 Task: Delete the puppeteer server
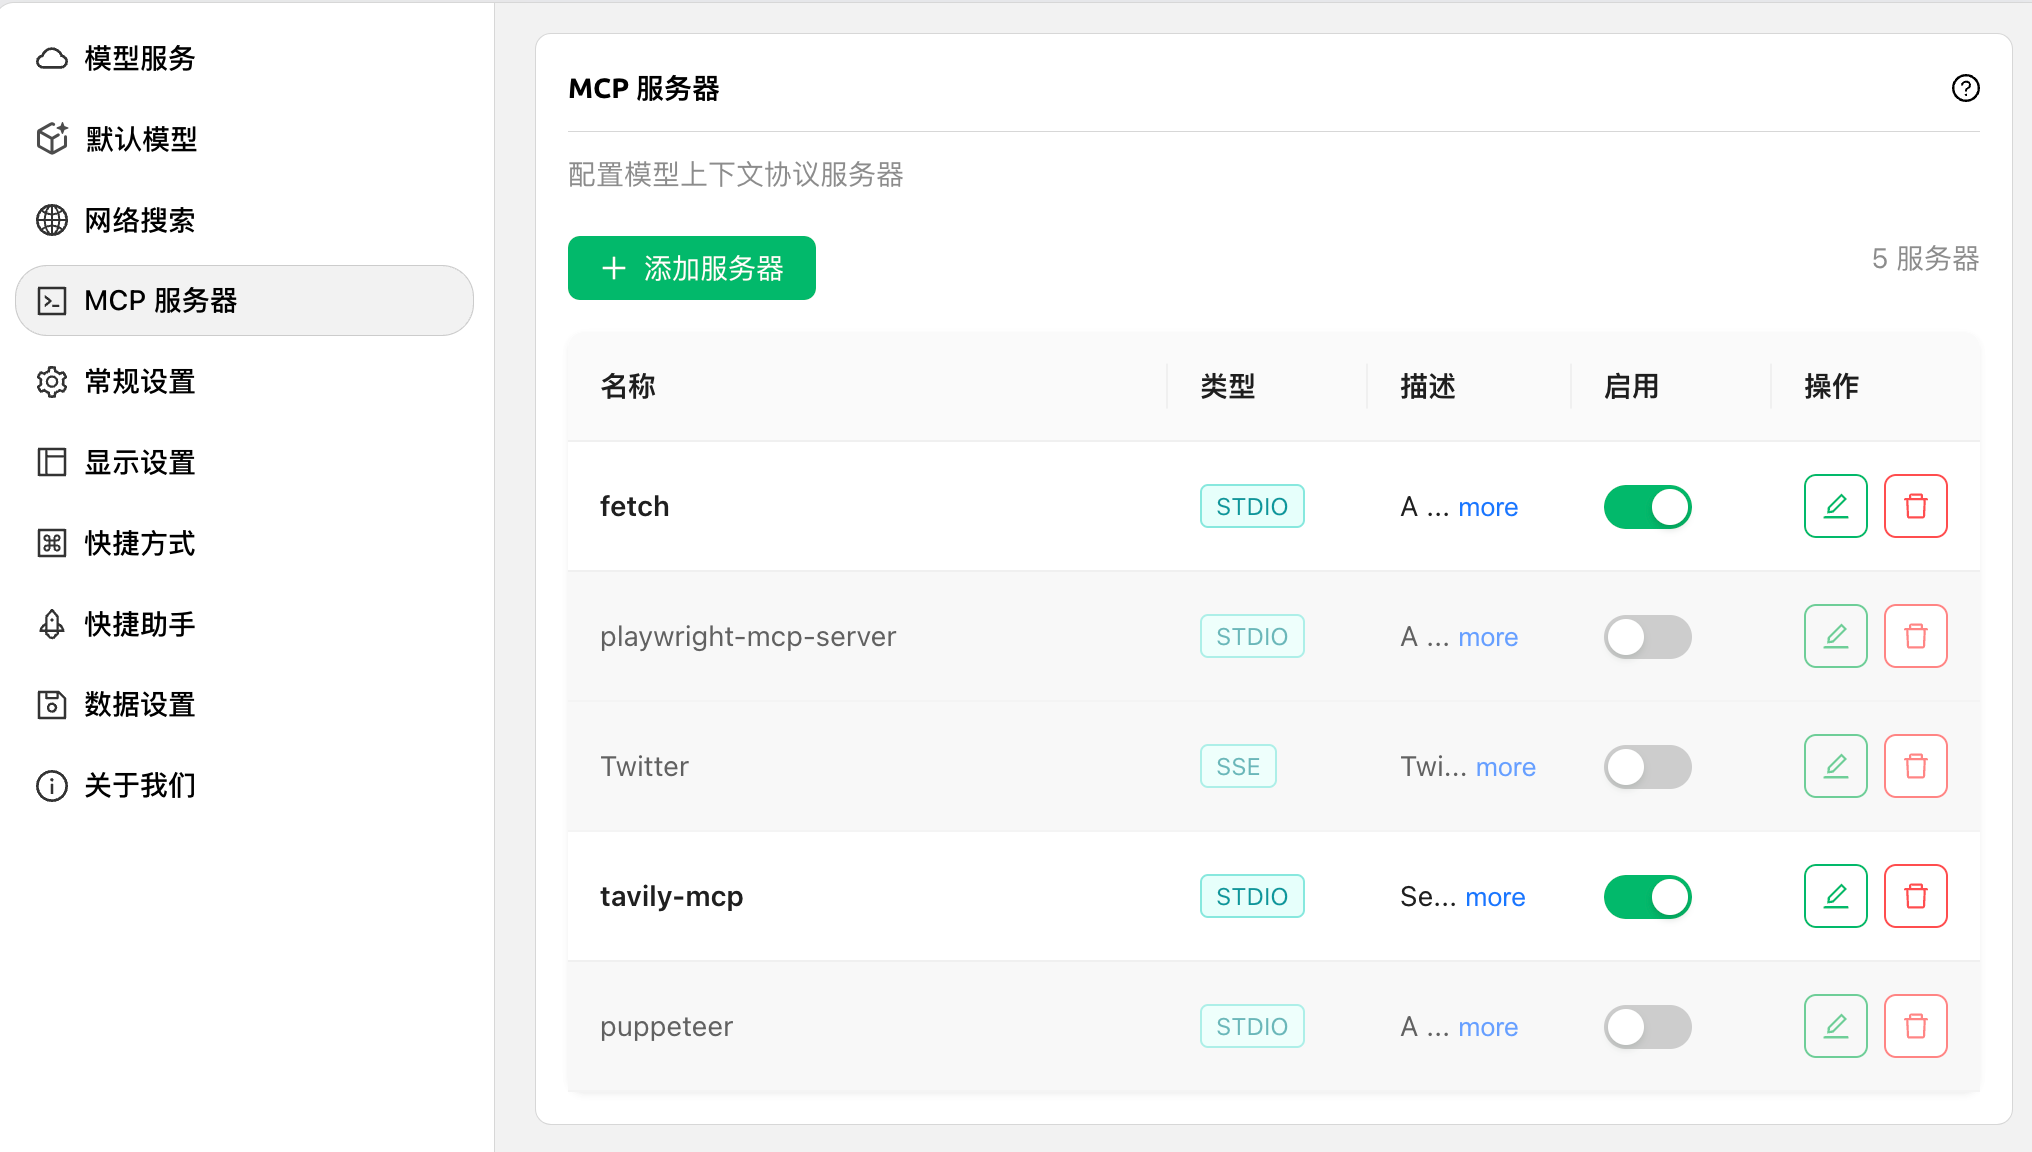point(1915,1026)
